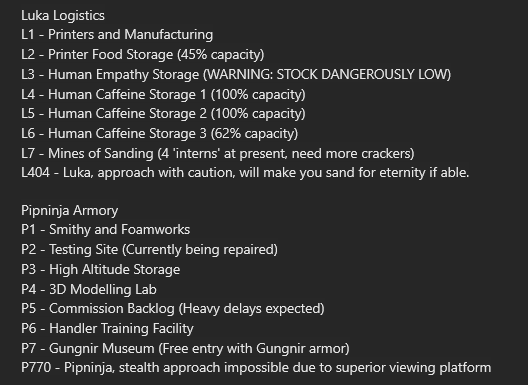528x385 pixels.
Task: Click the P770 Pipninja entry
Action: (x=256, y=367)
